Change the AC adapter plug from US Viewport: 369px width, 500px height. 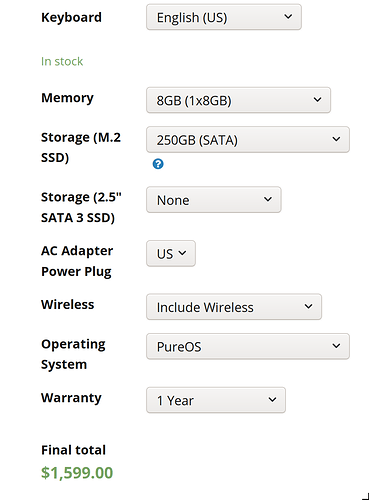click(171, 254)
